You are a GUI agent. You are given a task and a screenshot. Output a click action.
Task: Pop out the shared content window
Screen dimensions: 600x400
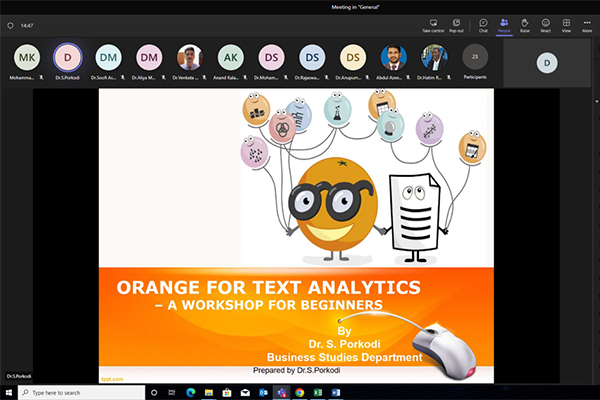pos(457,22)
